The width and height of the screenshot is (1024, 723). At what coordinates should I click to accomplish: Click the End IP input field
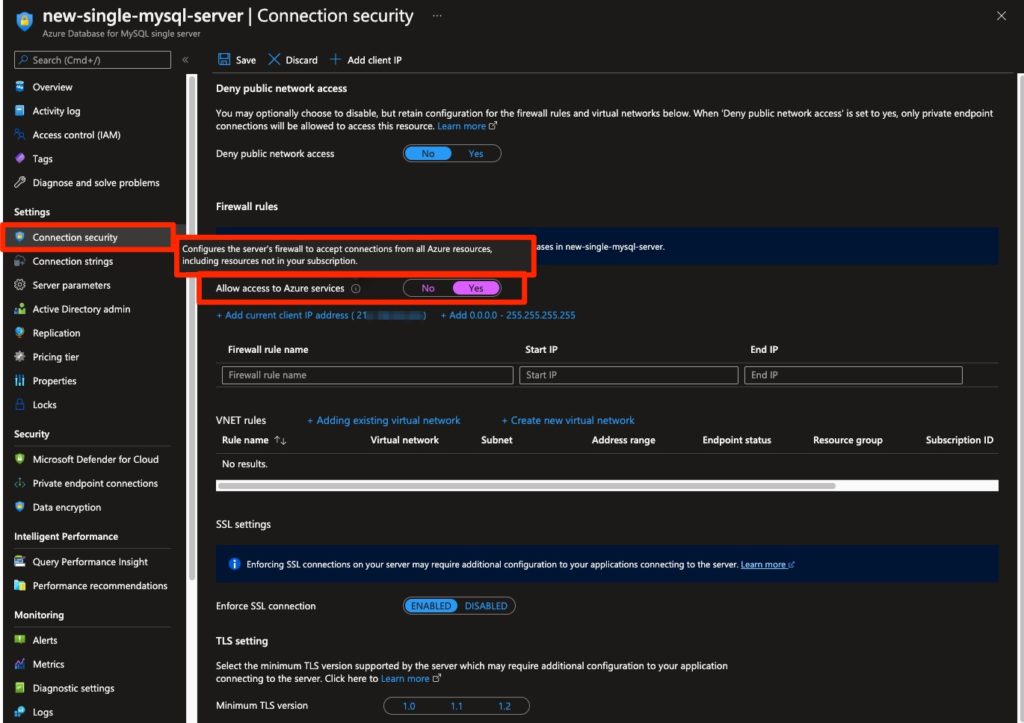click(x=853, y=375)
